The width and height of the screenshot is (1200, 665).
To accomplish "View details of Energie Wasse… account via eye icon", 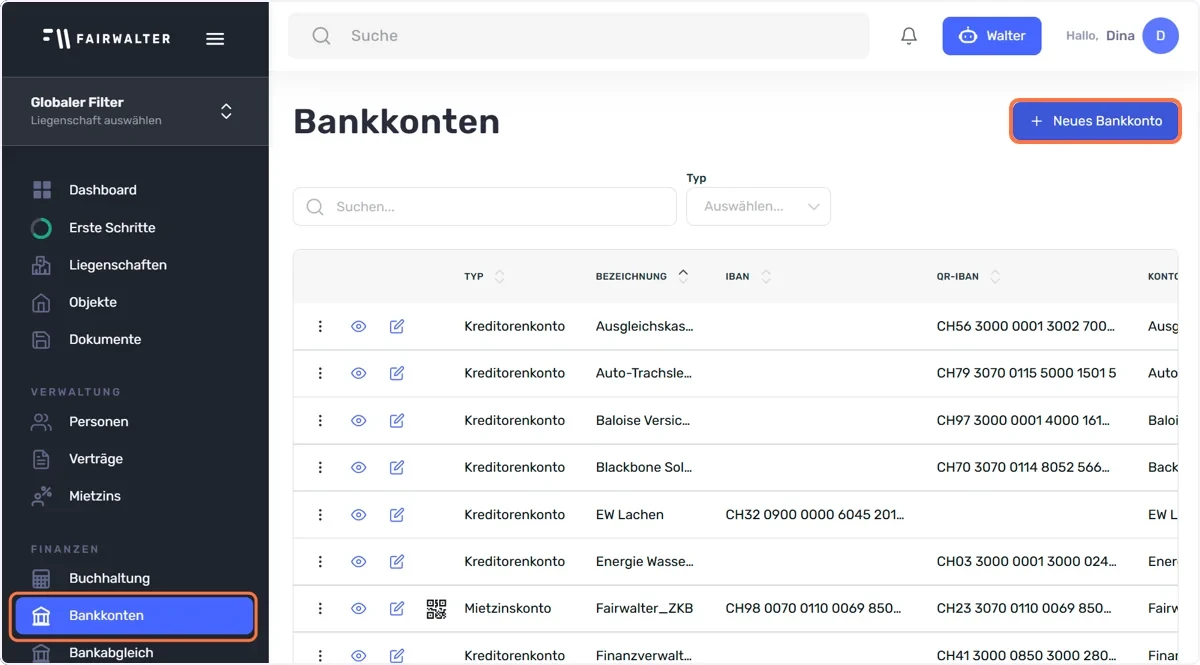I will tap(359, 561).
